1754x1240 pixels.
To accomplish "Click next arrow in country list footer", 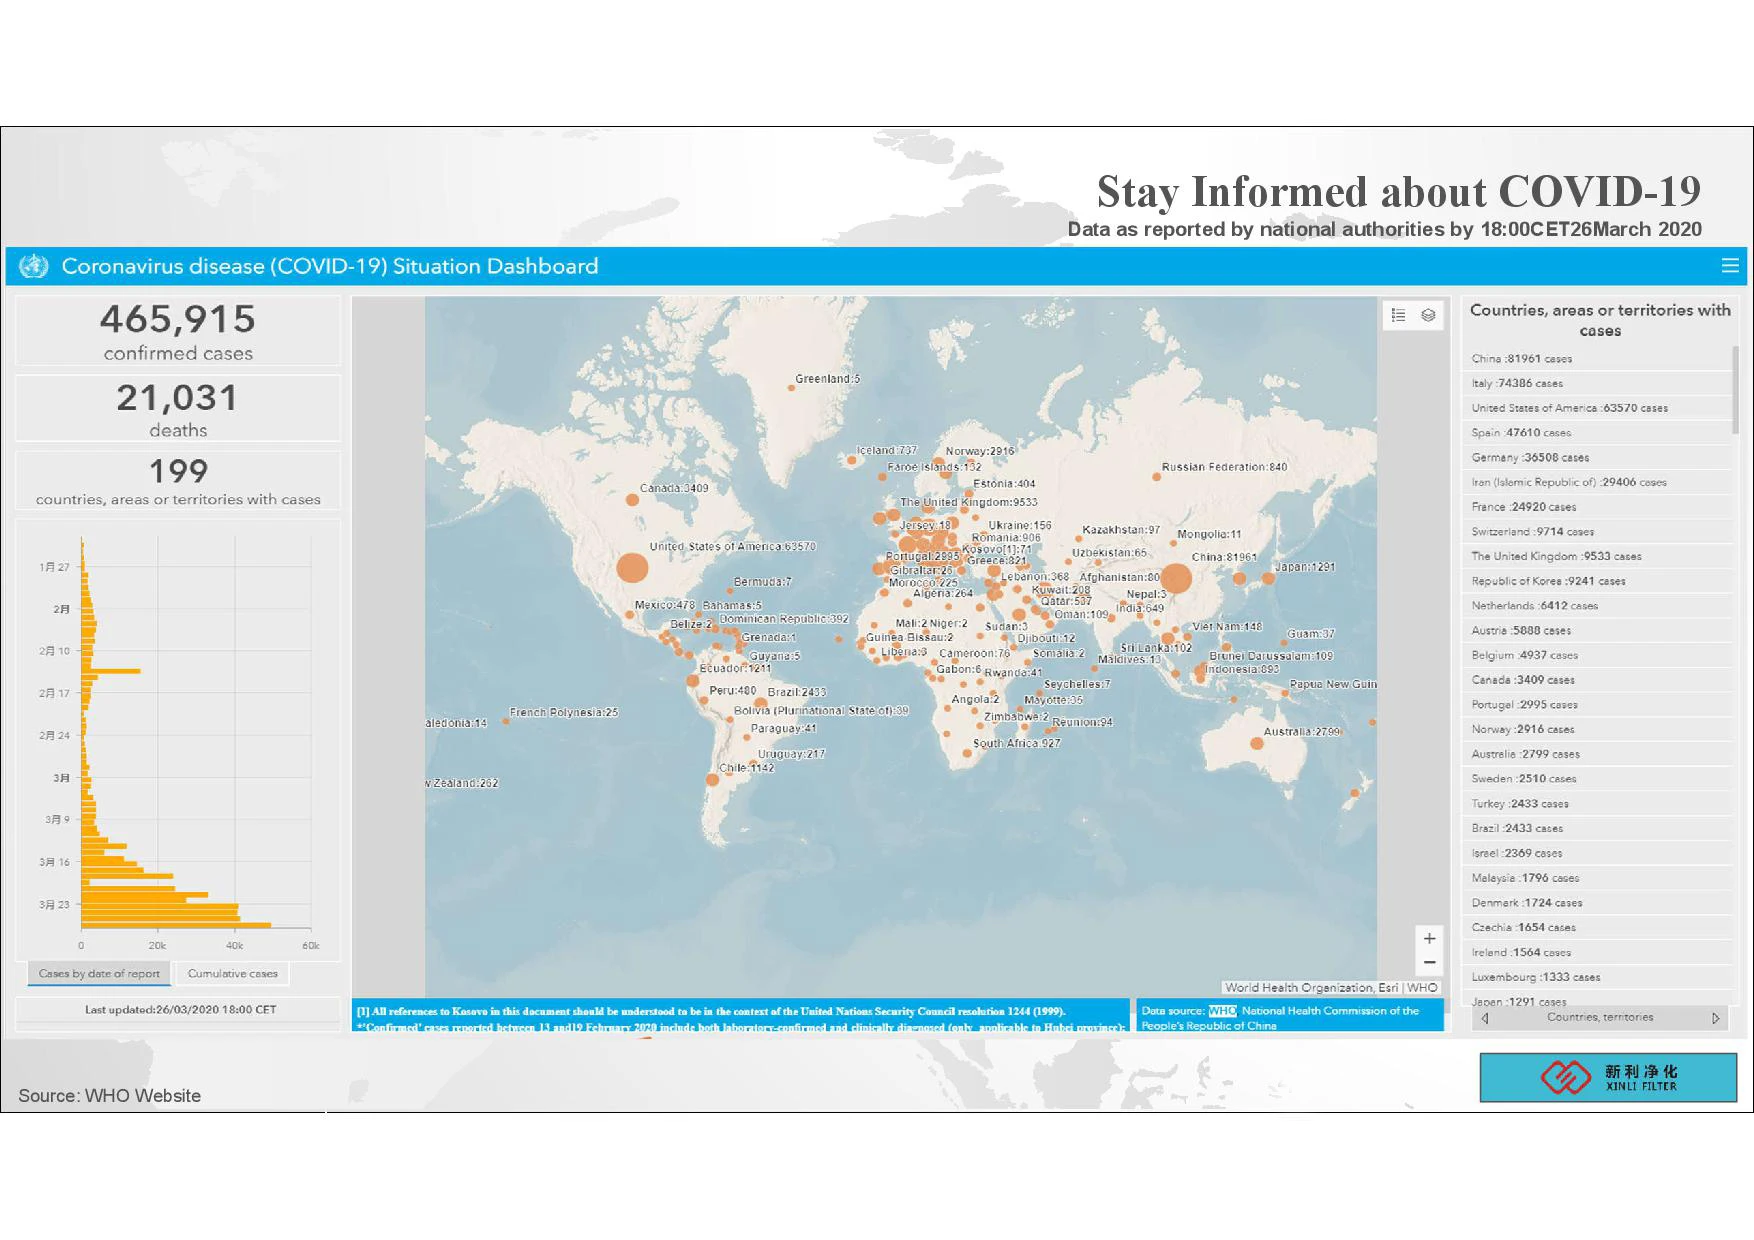I will tap(1716, 1018).
